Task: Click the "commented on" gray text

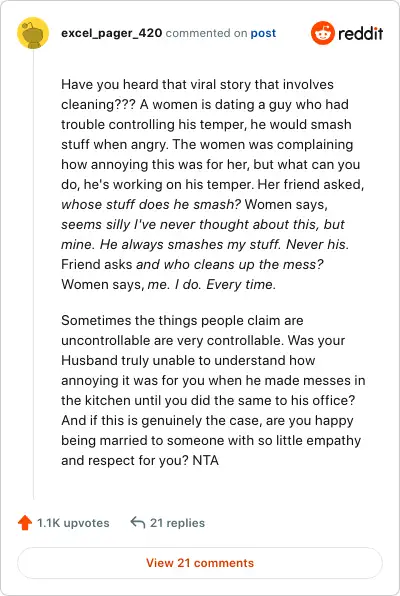Action: pyautogui.click(x=206, y=33)
